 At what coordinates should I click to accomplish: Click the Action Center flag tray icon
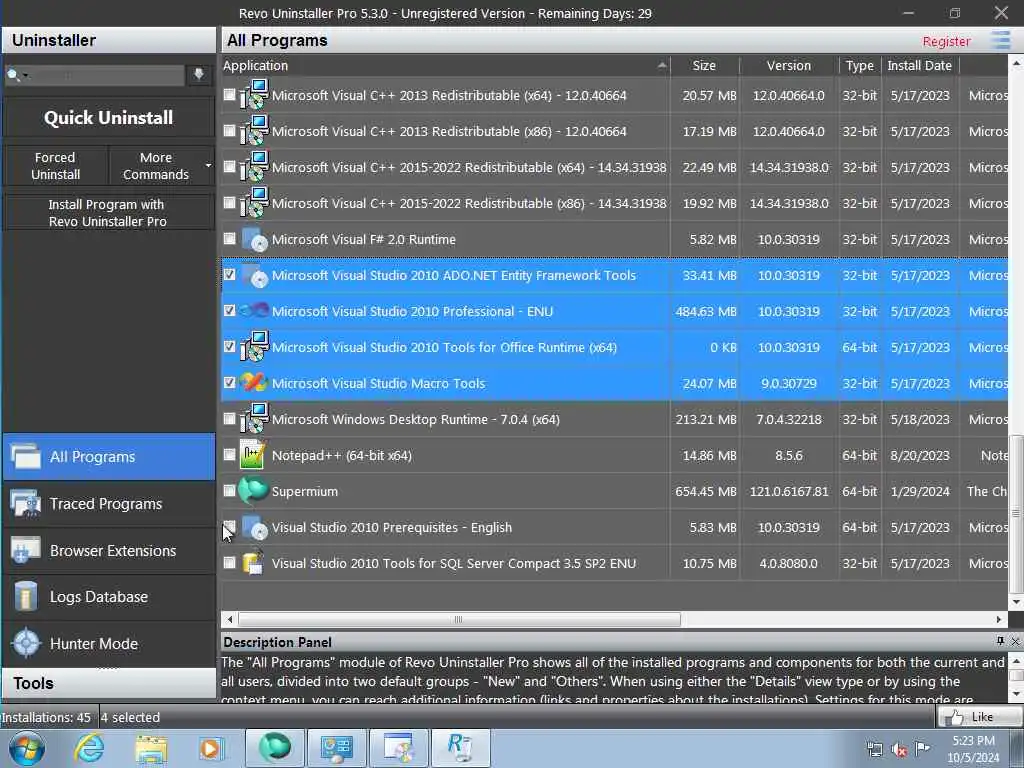click(922, 748)
